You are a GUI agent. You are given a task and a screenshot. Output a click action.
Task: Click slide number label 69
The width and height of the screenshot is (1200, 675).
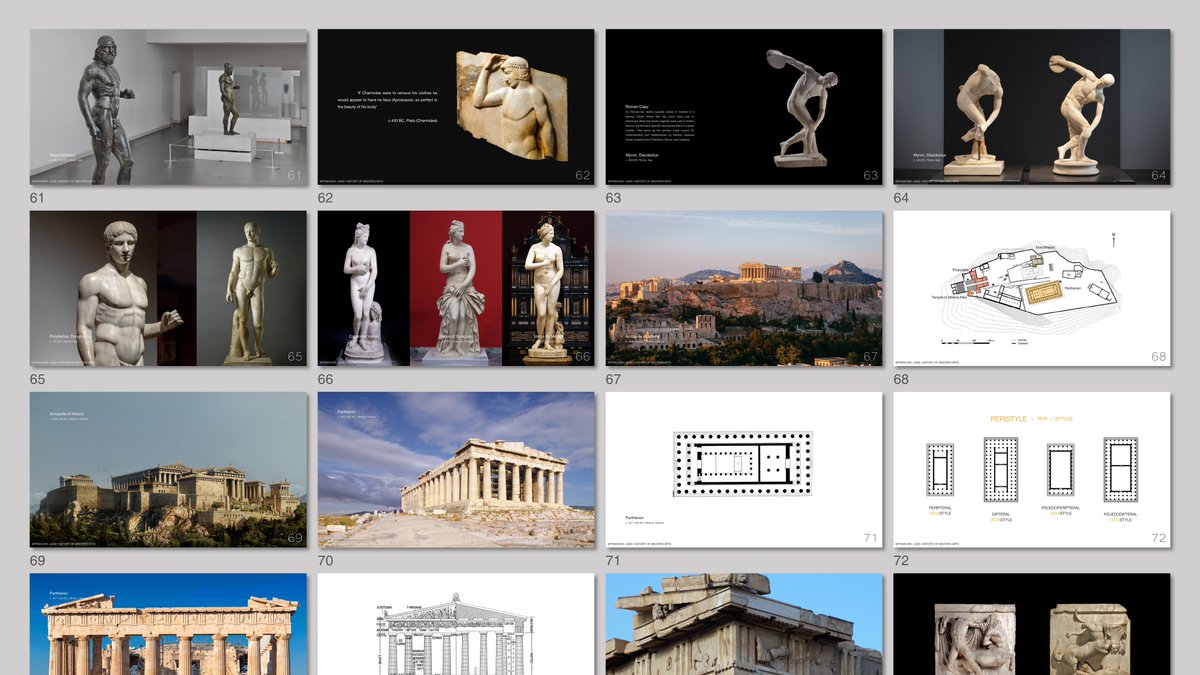tap(37, 561)
